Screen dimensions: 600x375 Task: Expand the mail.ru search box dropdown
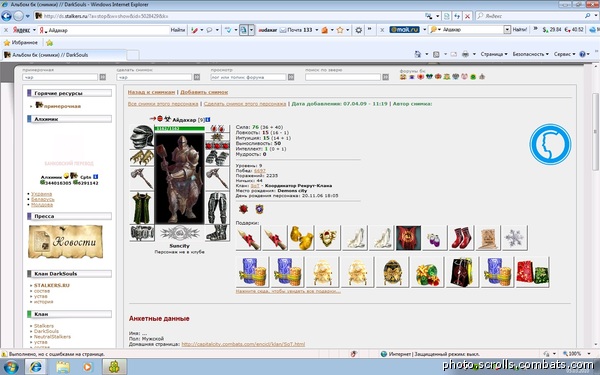[x=507, y=29]
